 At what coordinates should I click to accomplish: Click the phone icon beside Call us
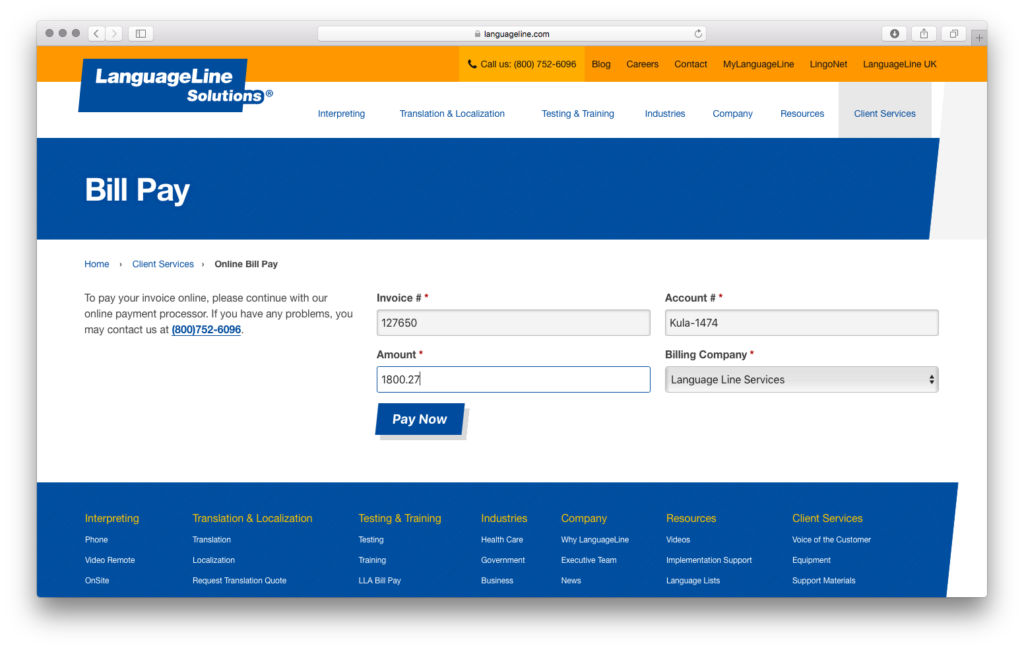coord(472,64)
